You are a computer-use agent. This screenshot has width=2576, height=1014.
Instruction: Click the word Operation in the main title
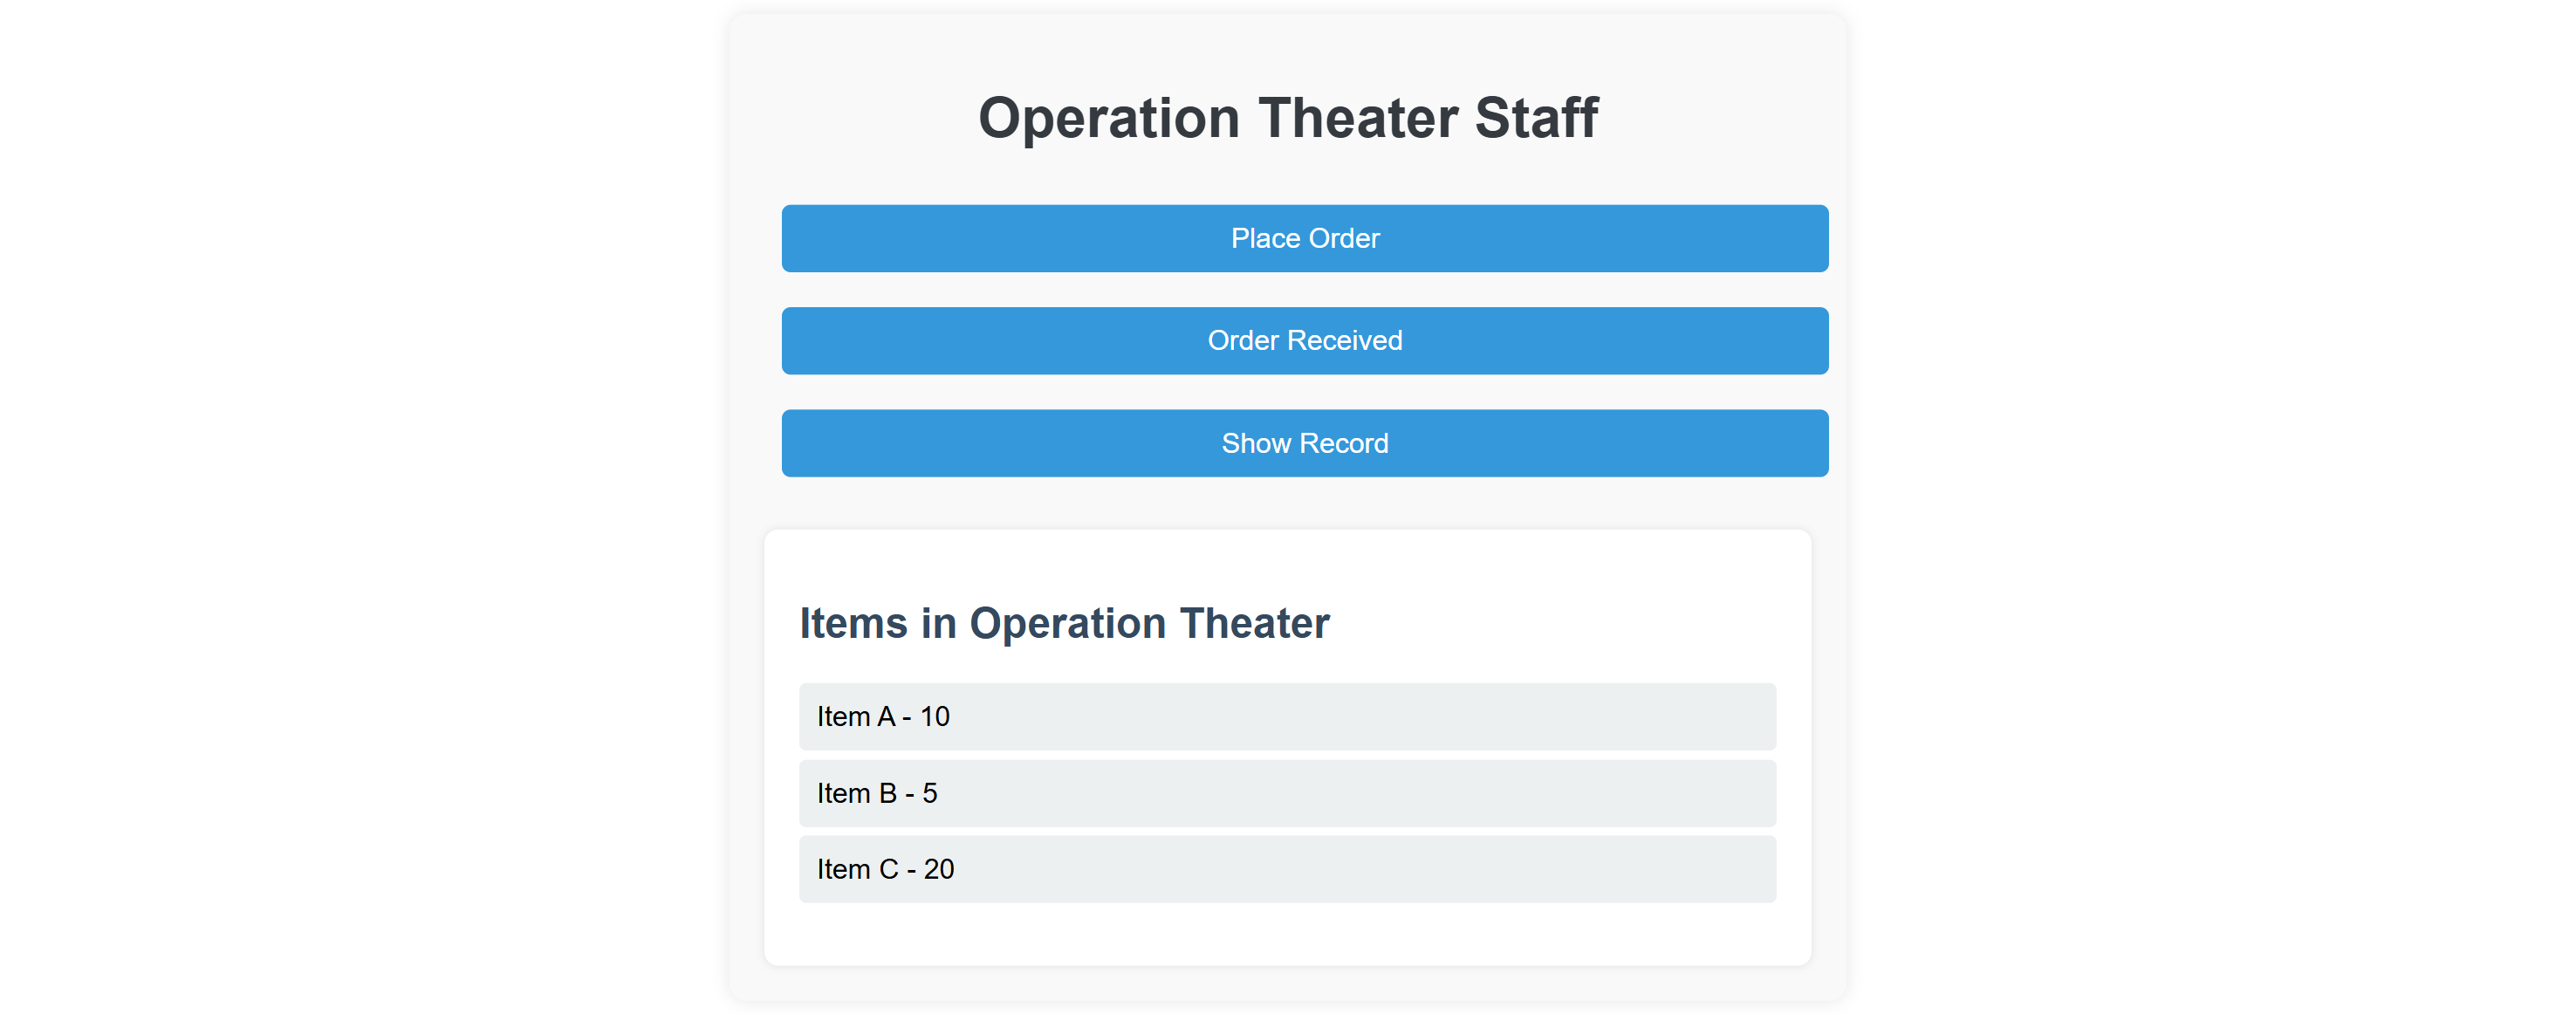[1108, 118]
